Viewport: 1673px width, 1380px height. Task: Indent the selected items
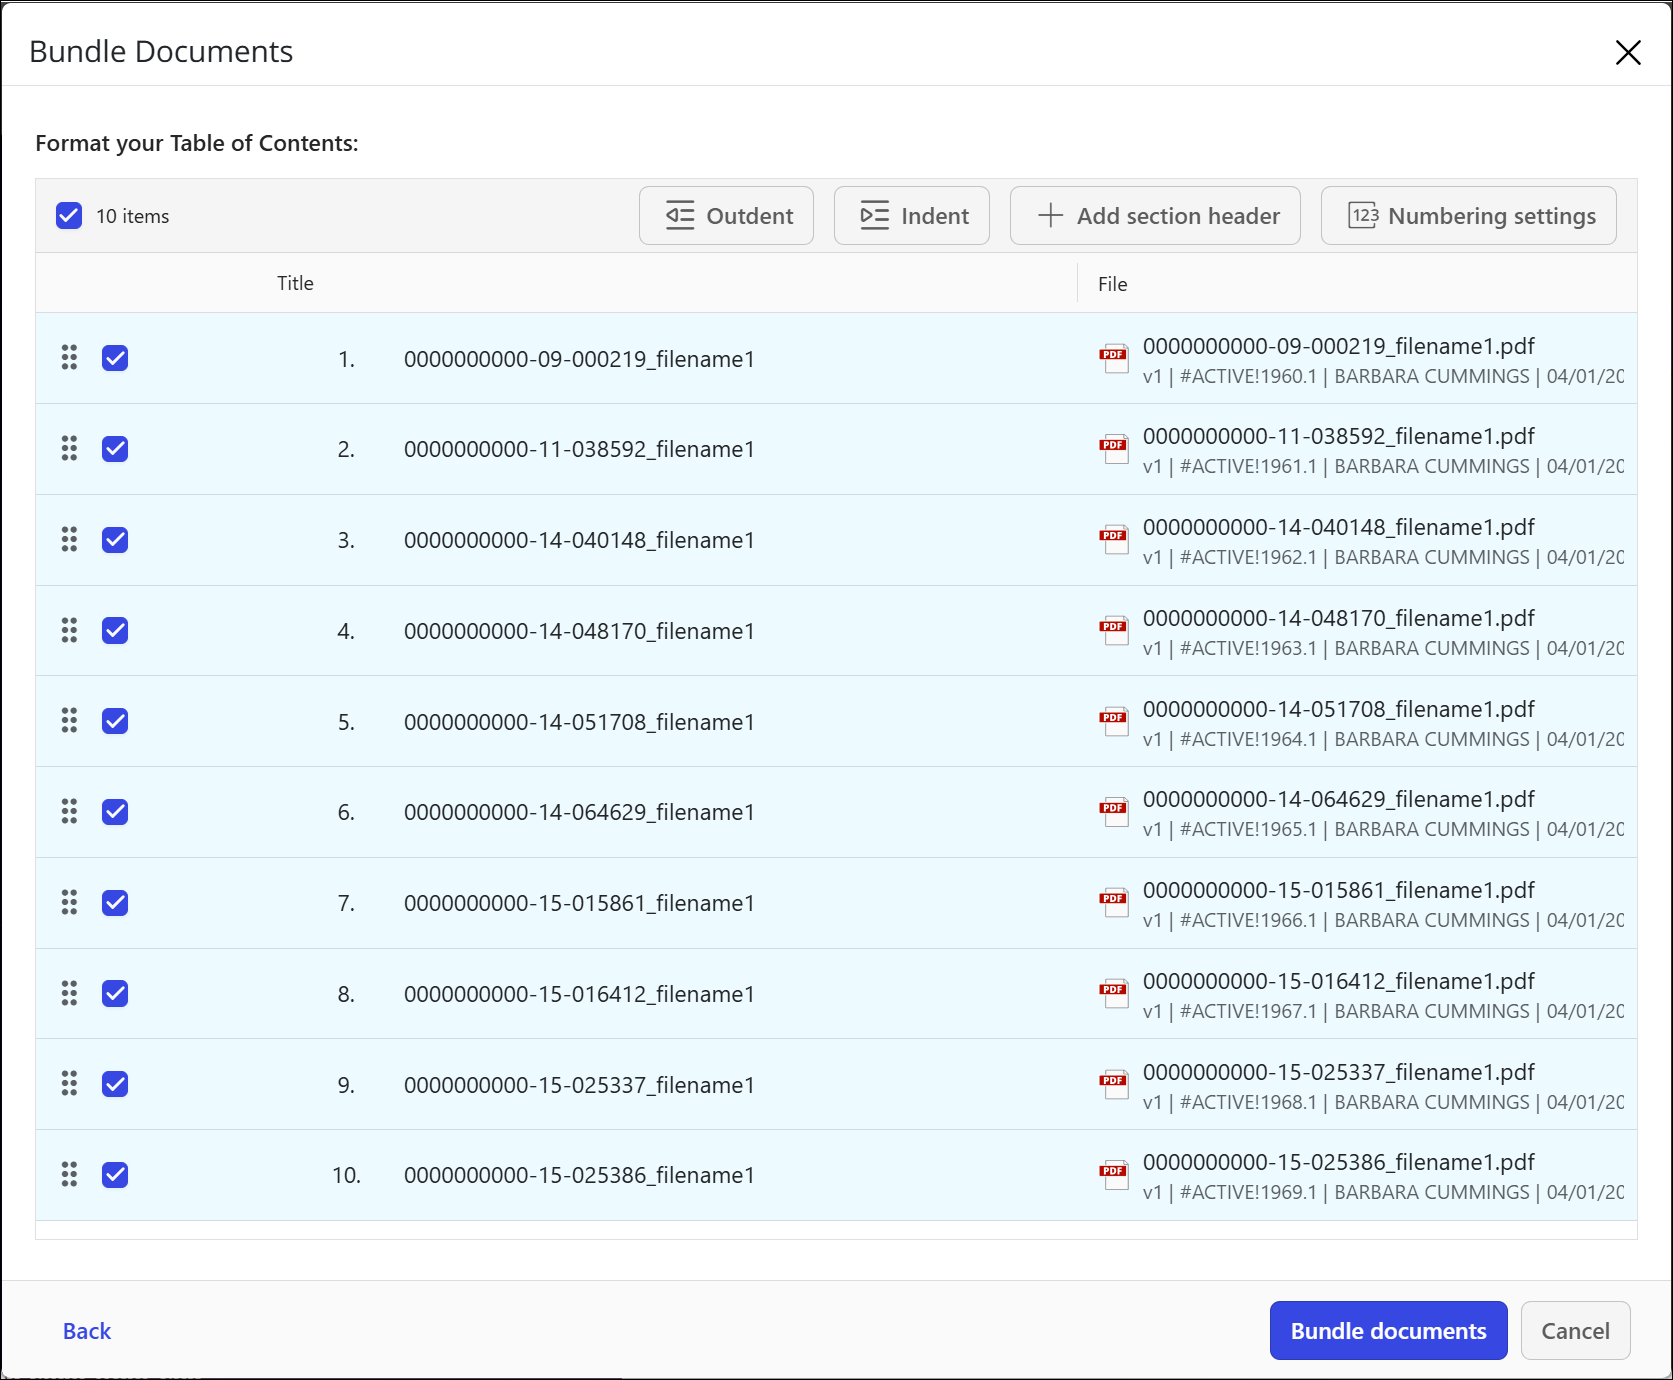click(x=911, y=216)
